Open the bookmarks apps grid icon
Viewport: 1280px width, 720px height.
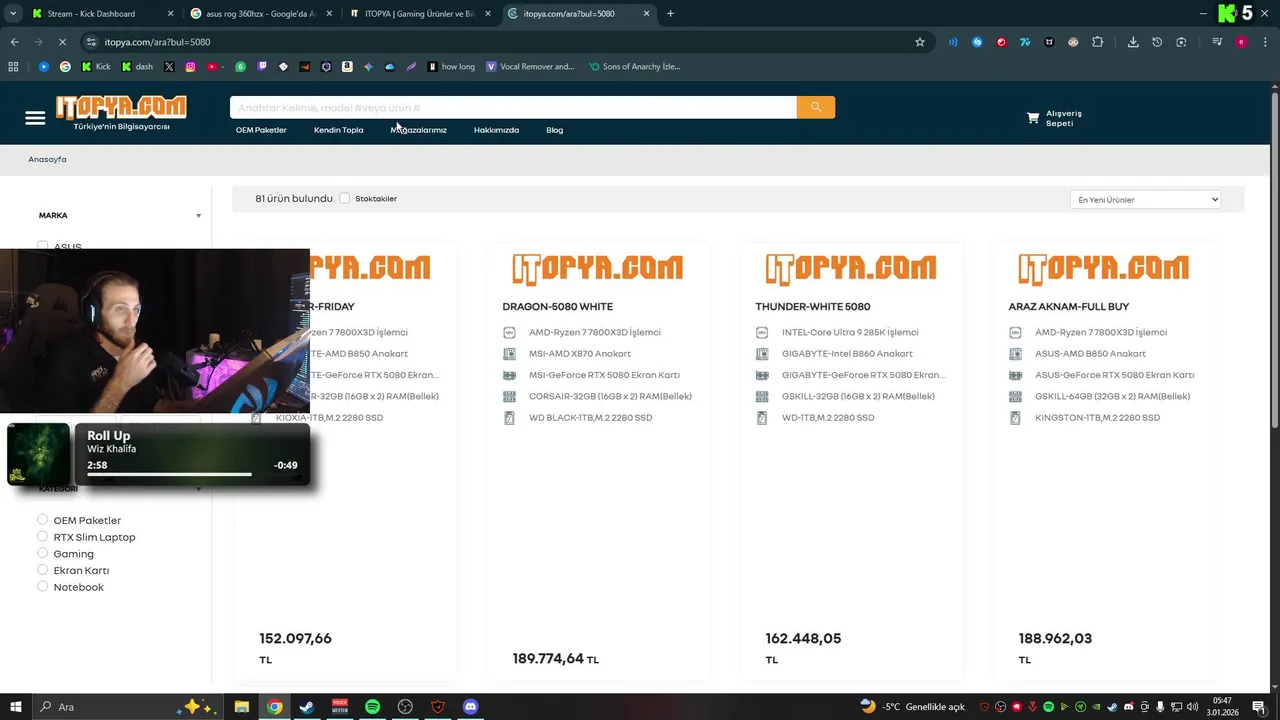pos(13,67)
